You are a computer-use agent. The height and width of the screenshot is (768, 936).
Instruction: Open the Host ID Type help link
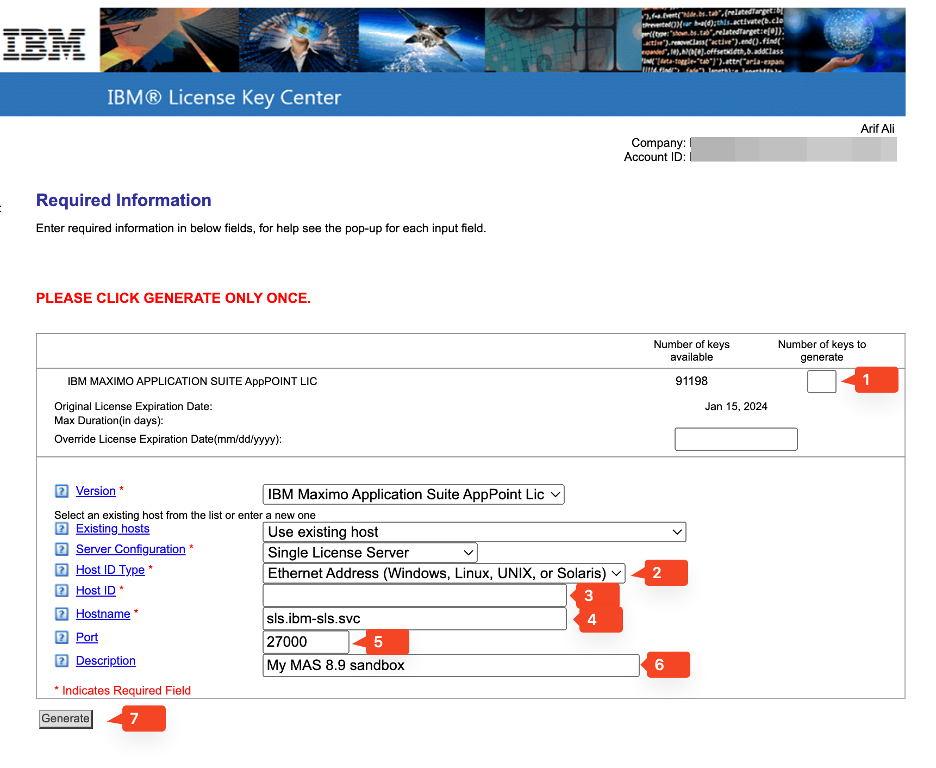[x=110, y=570]
